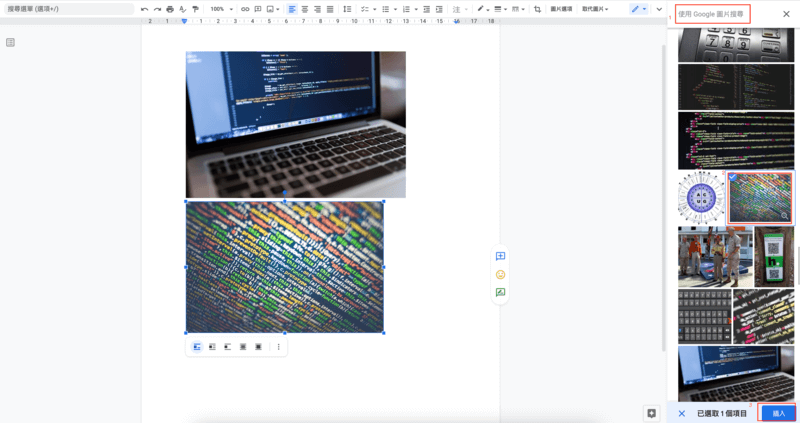Insert a bulleted list
Image resolution: width=800 pixels, height=423 pixels.
(386, 9)
